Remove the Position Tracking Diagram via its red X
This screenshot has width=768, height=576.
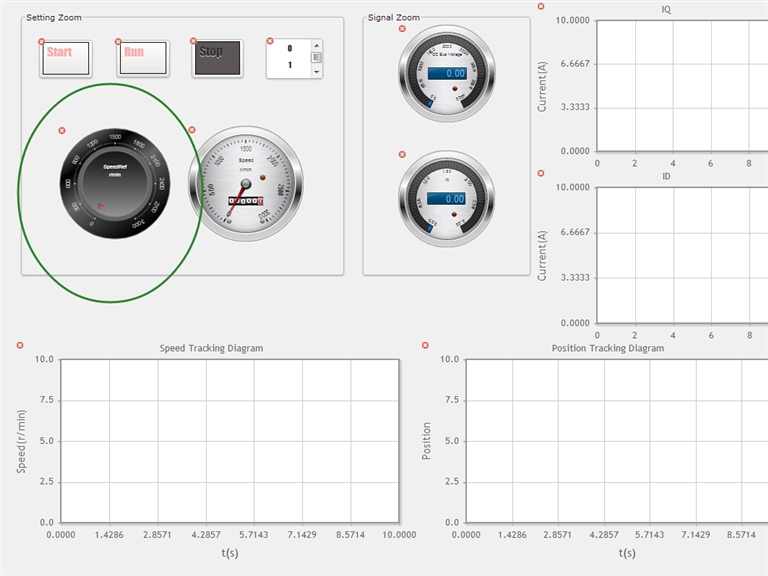coord(425,345)
